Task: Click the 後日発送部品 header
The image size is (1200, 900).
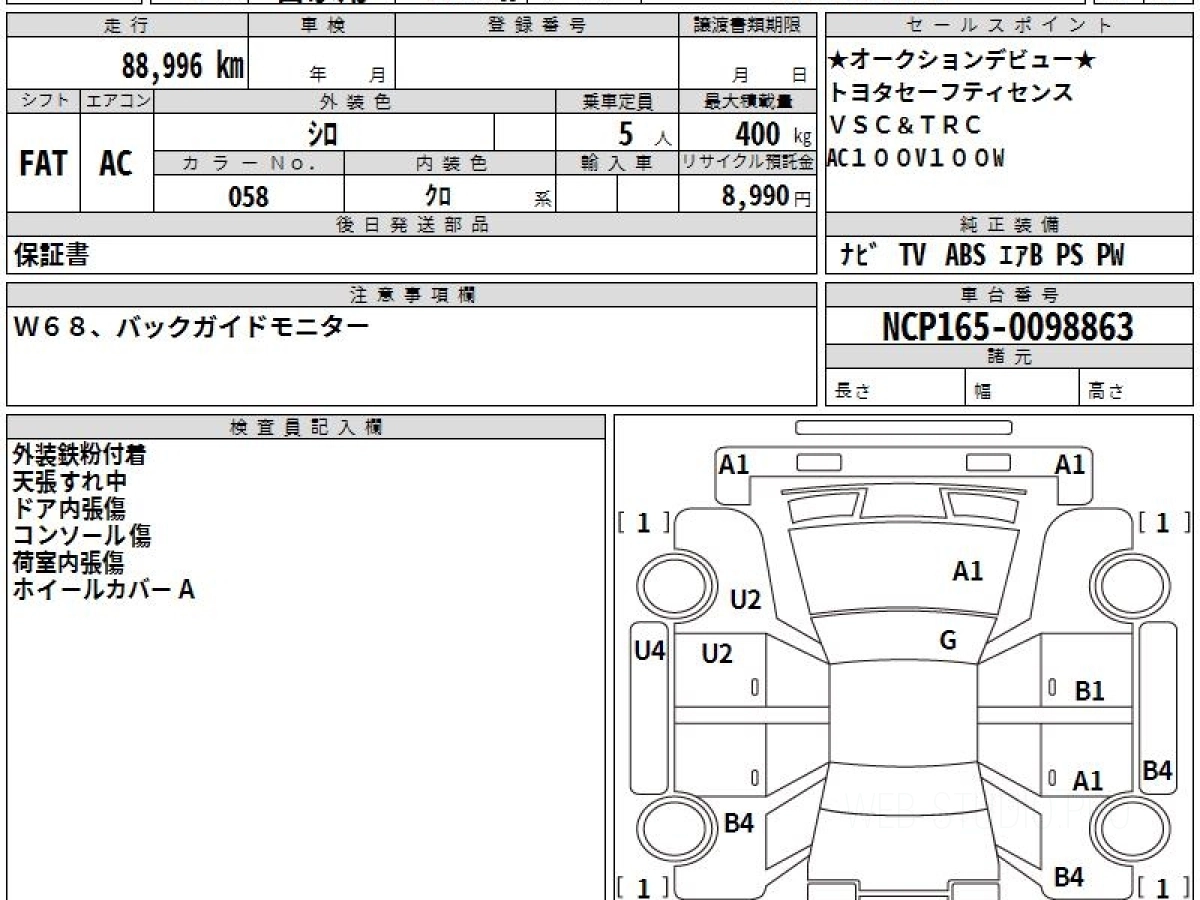Action: coord(412,225)
